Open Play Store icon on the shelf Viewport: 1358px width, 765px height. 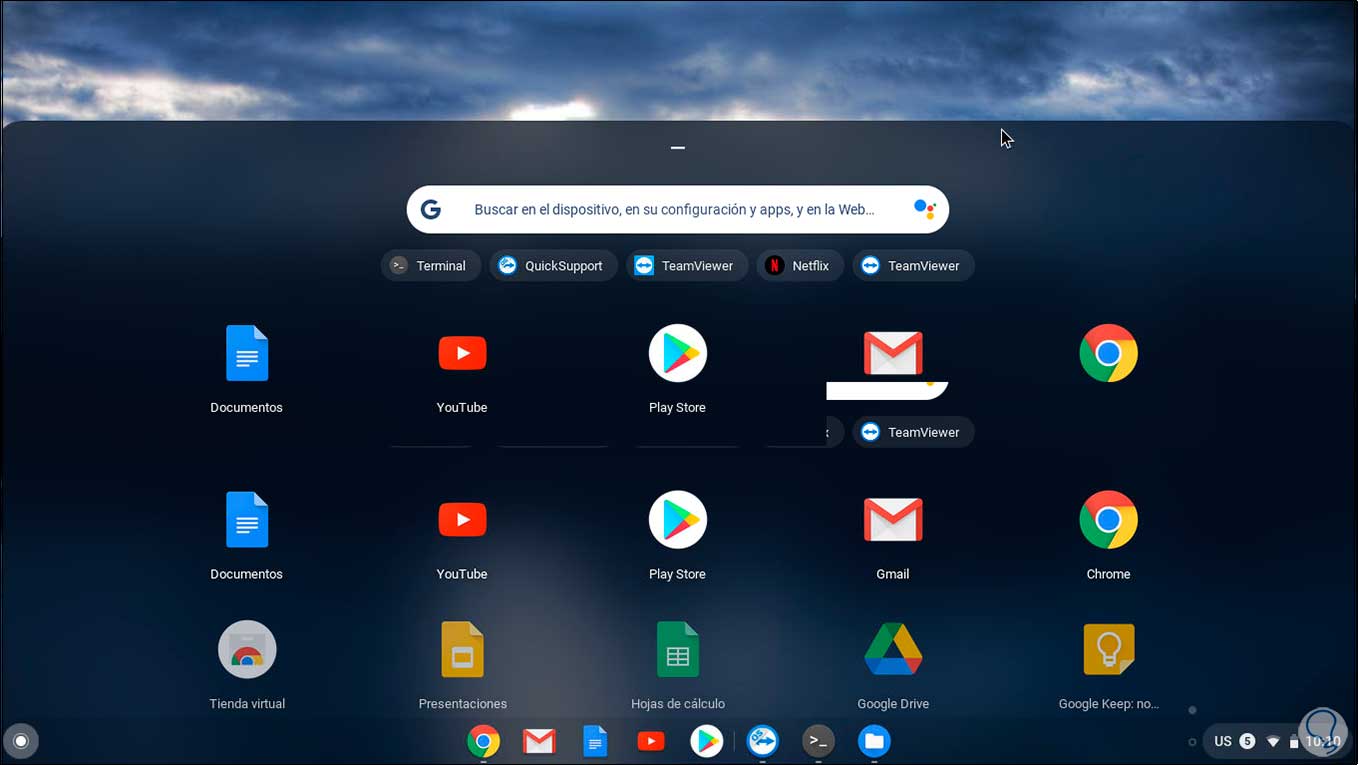coord(707,741)
